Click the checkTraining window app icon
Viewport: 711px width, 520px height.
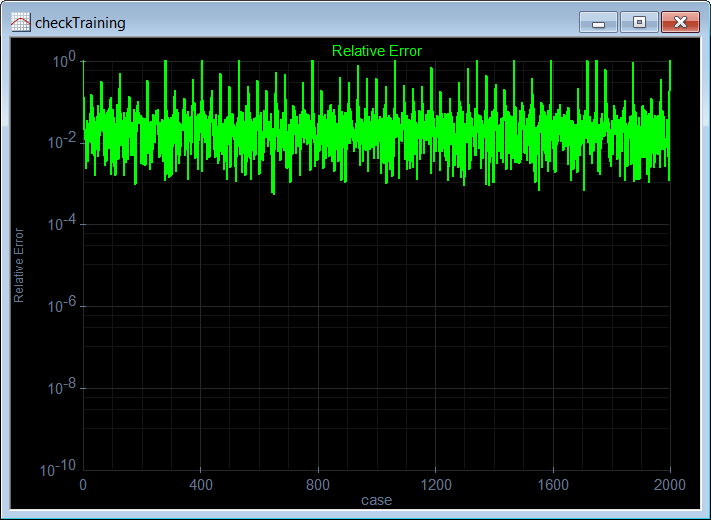(20, 22)
